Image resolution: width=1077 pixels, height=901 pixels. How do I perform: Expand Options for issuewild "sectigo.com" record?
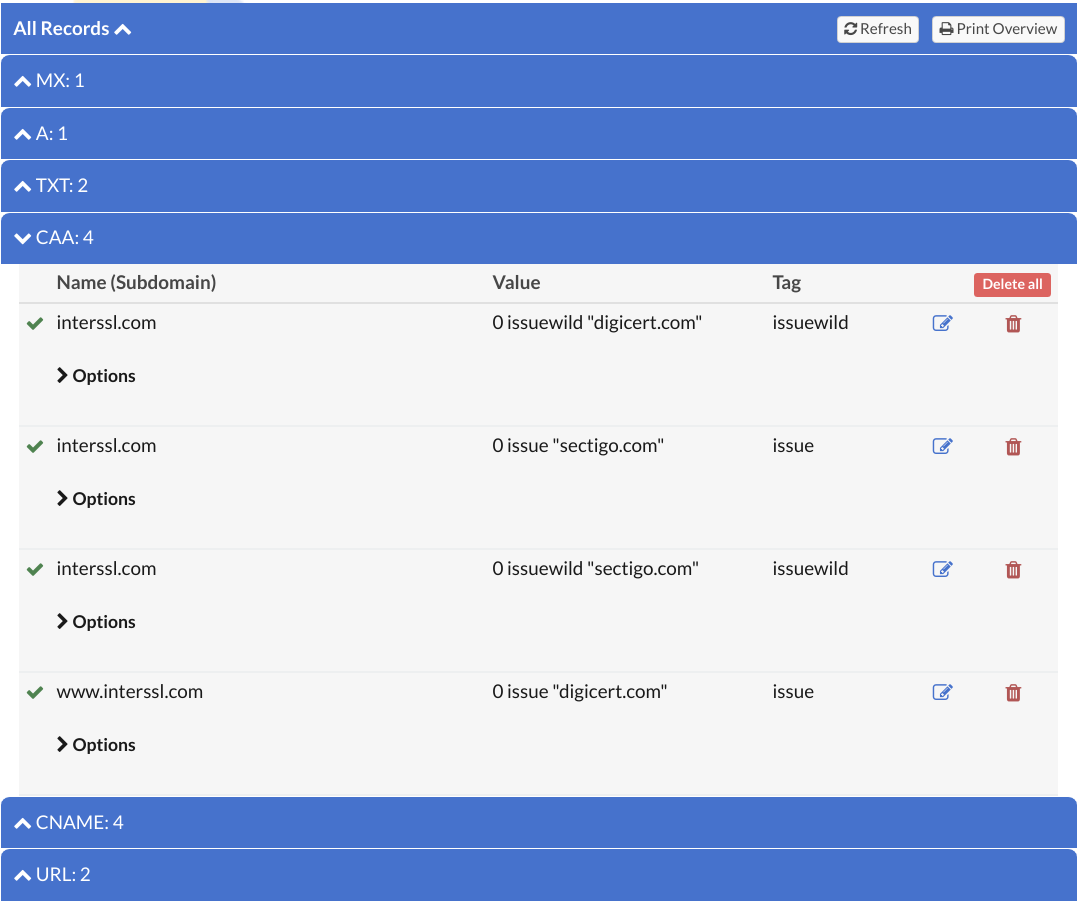click(x=96, y=621)
